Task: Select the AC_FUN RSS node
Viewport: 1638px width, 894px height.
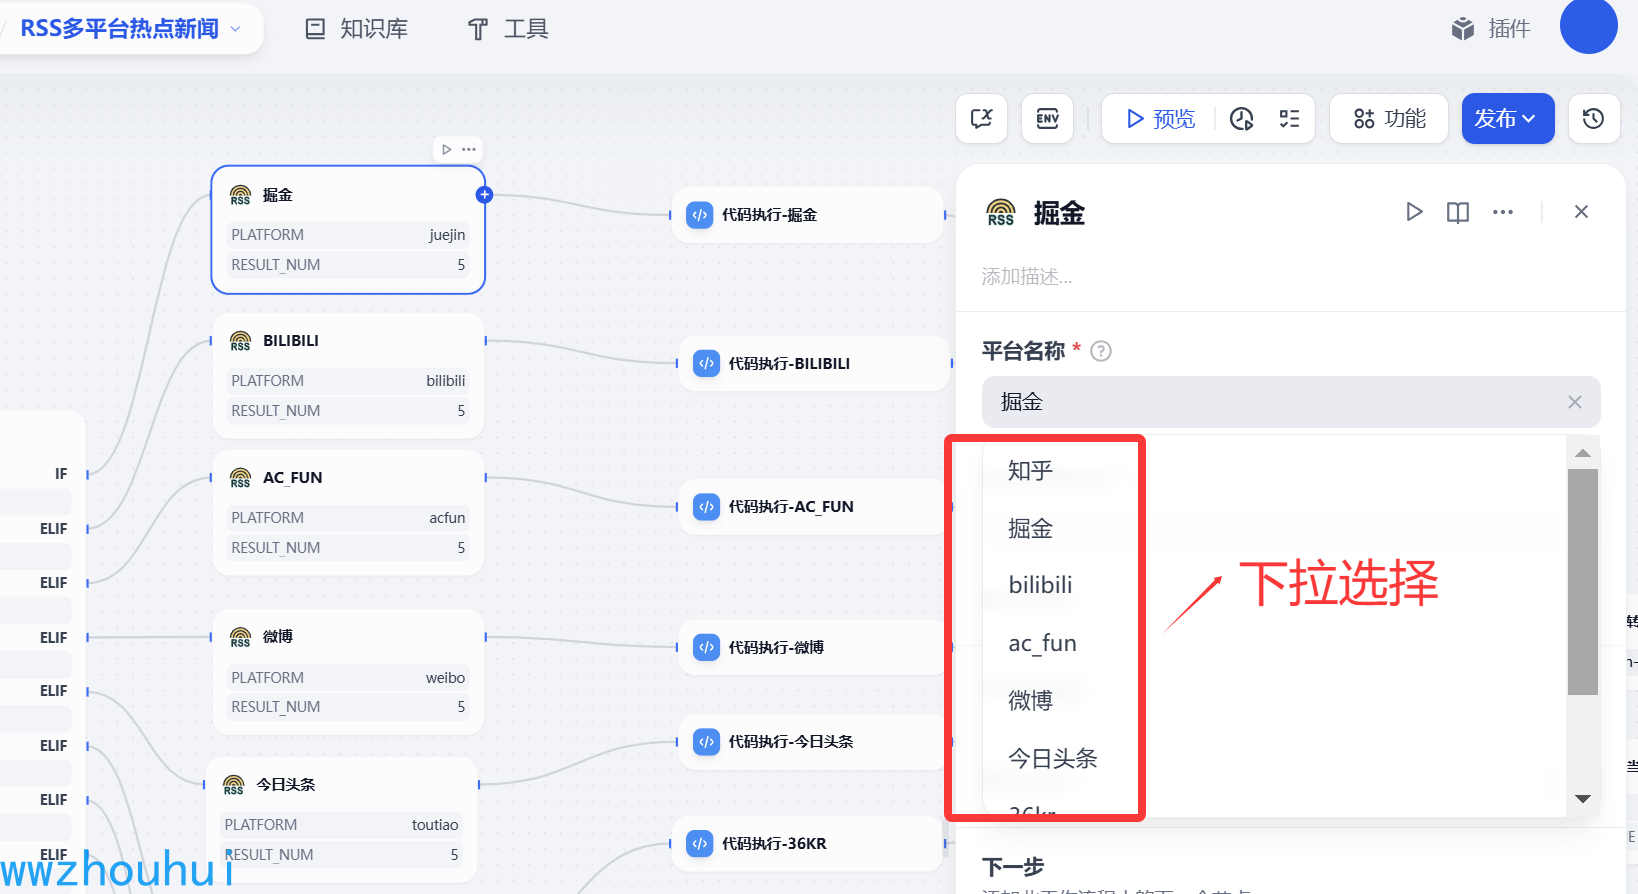Action: pos(348,513)
